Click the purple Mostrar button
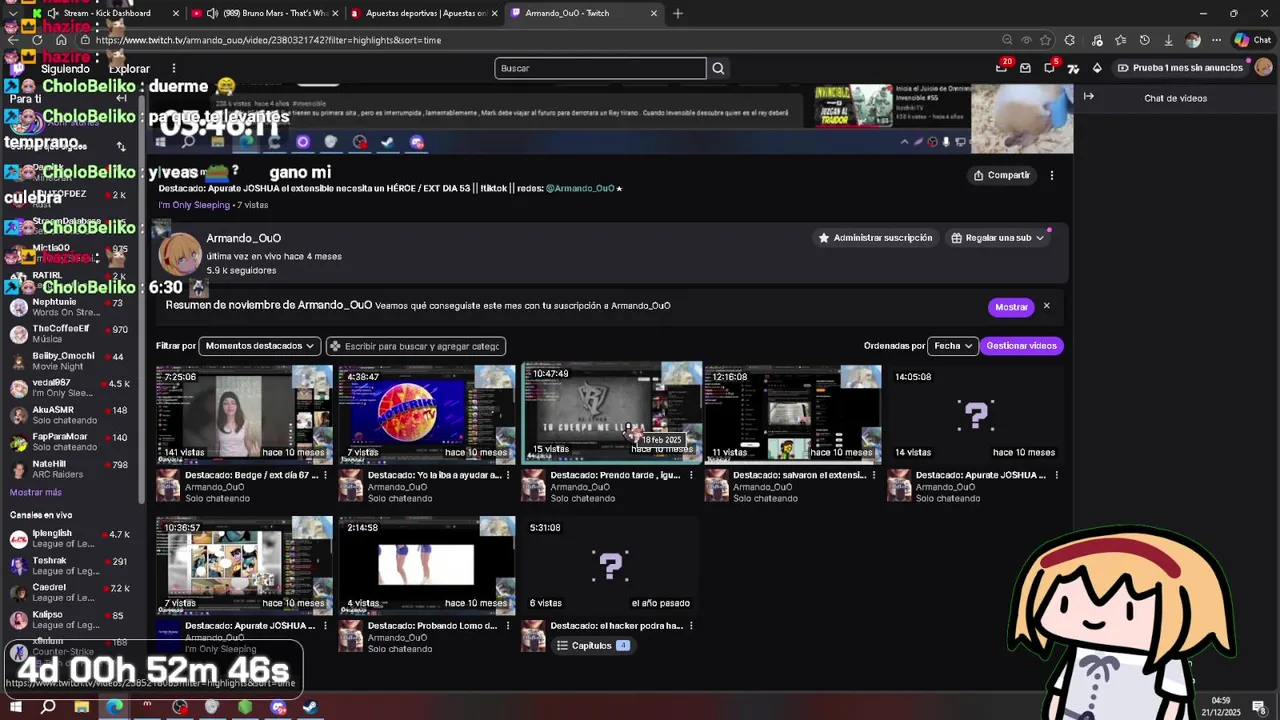Screen dimensions: 1280x720 (1011, 307)
